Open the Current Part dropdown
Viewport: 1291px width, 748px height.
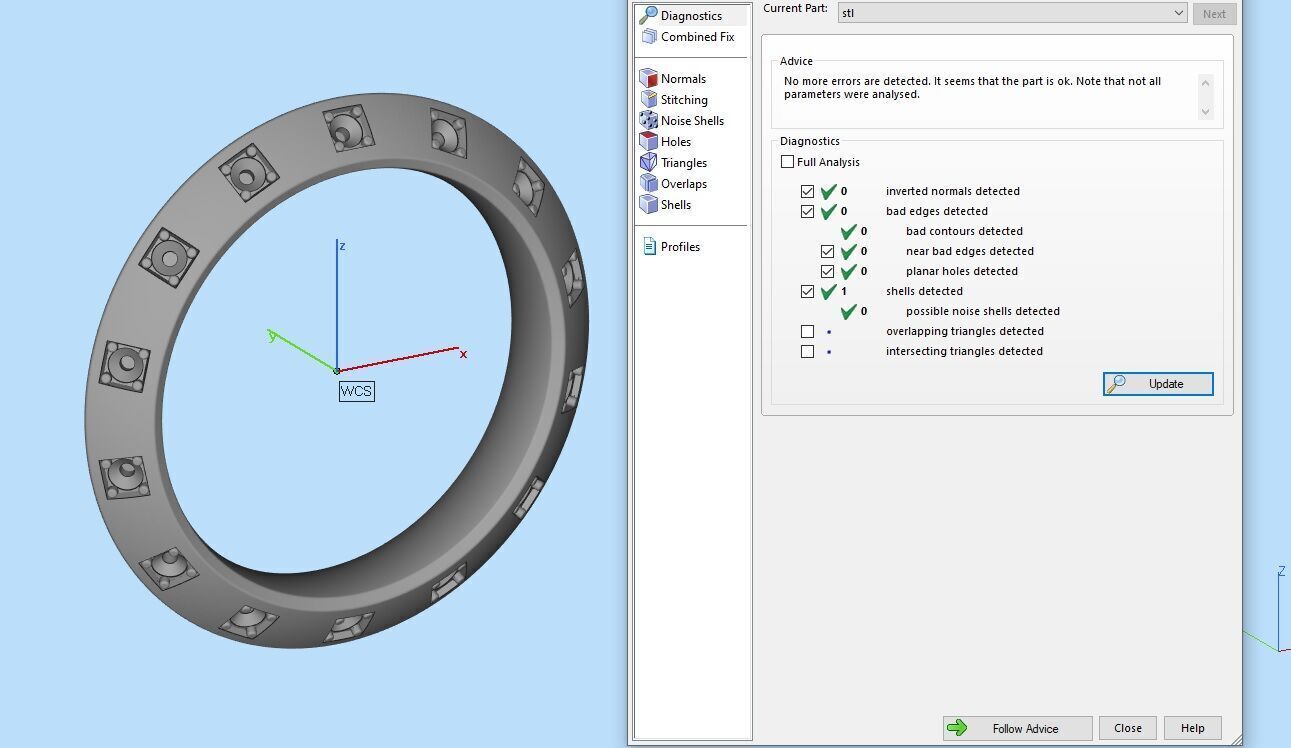[x=1011, y=13]
